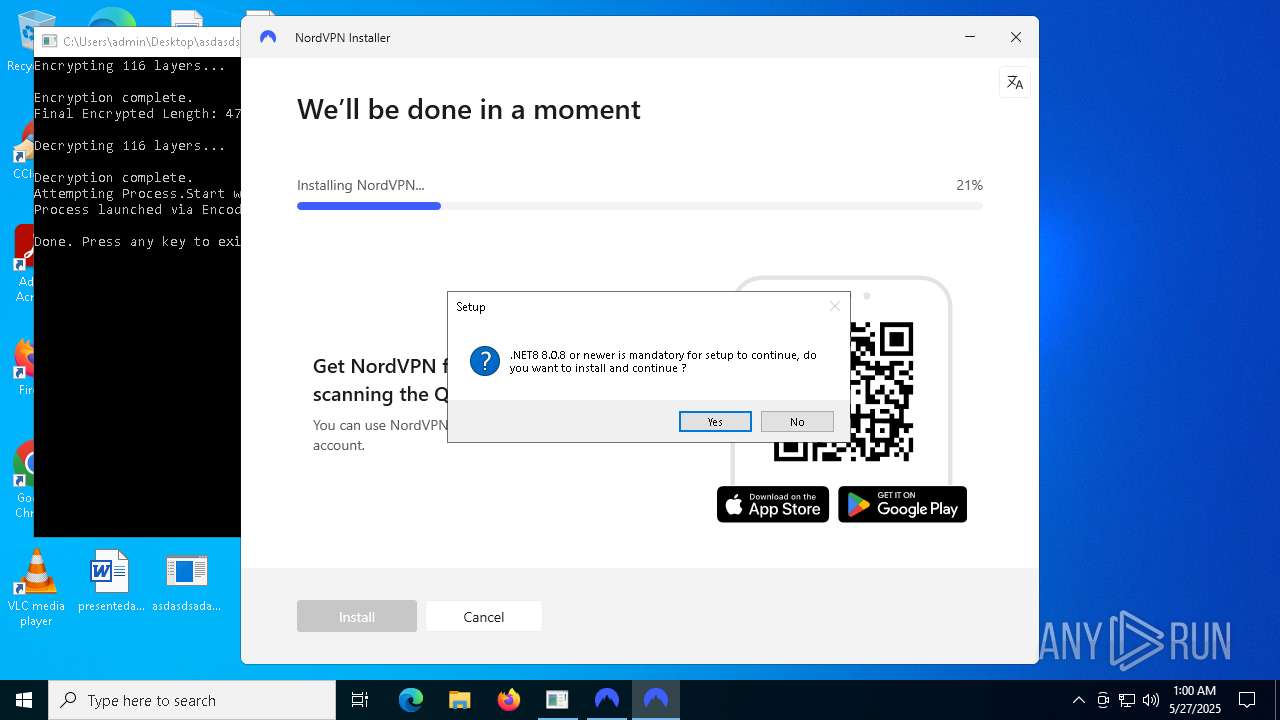Show hidden system tray icons
This screenshot has height=720, width=1280.
tap(1078, 700)
